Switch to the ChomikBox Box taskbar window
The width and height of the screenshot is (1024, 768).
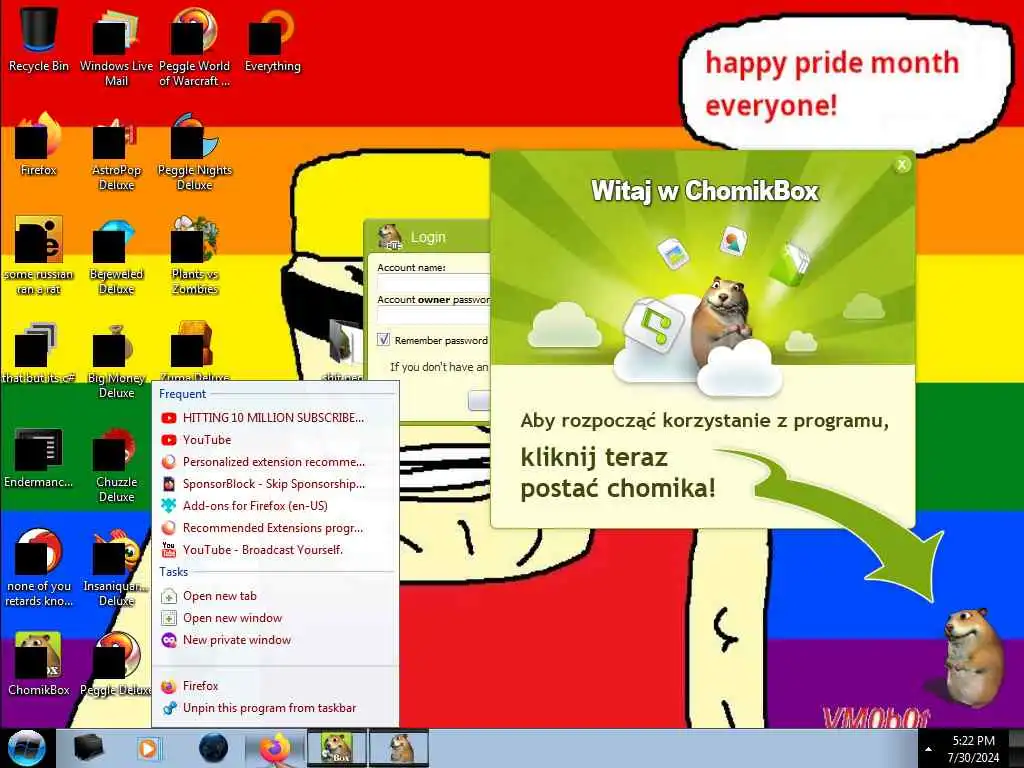click(337, 748)
